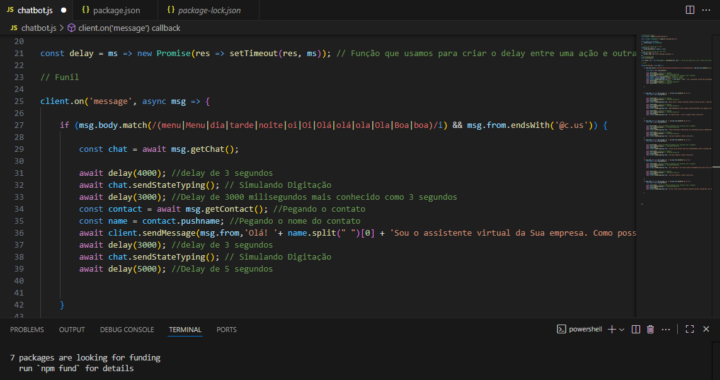Image resolution: width=720 pixels, height=380 pixels.
Task: Open the PROBLEMS panel tab
Action: pos(27,330)
